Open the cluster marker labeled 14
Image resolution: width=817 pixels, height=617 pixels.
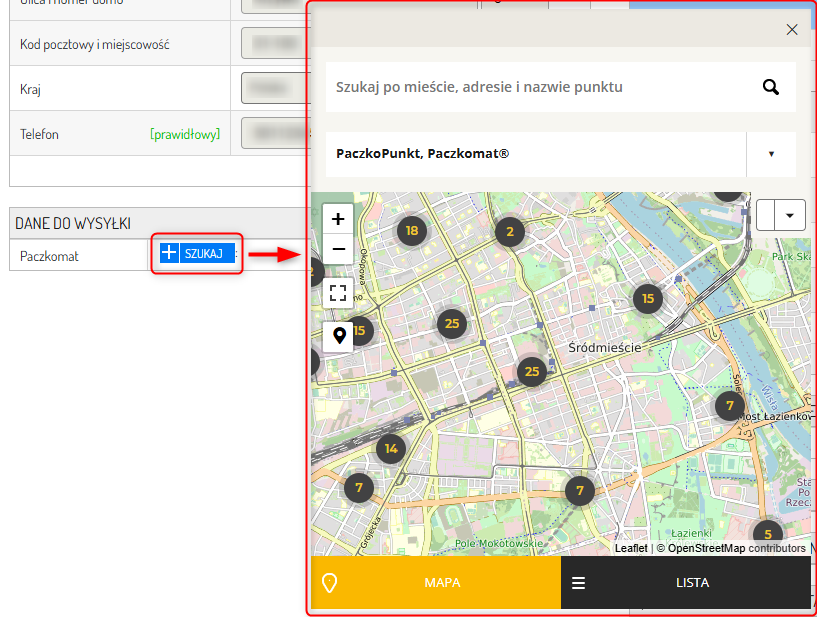click(x=391, y=448)
